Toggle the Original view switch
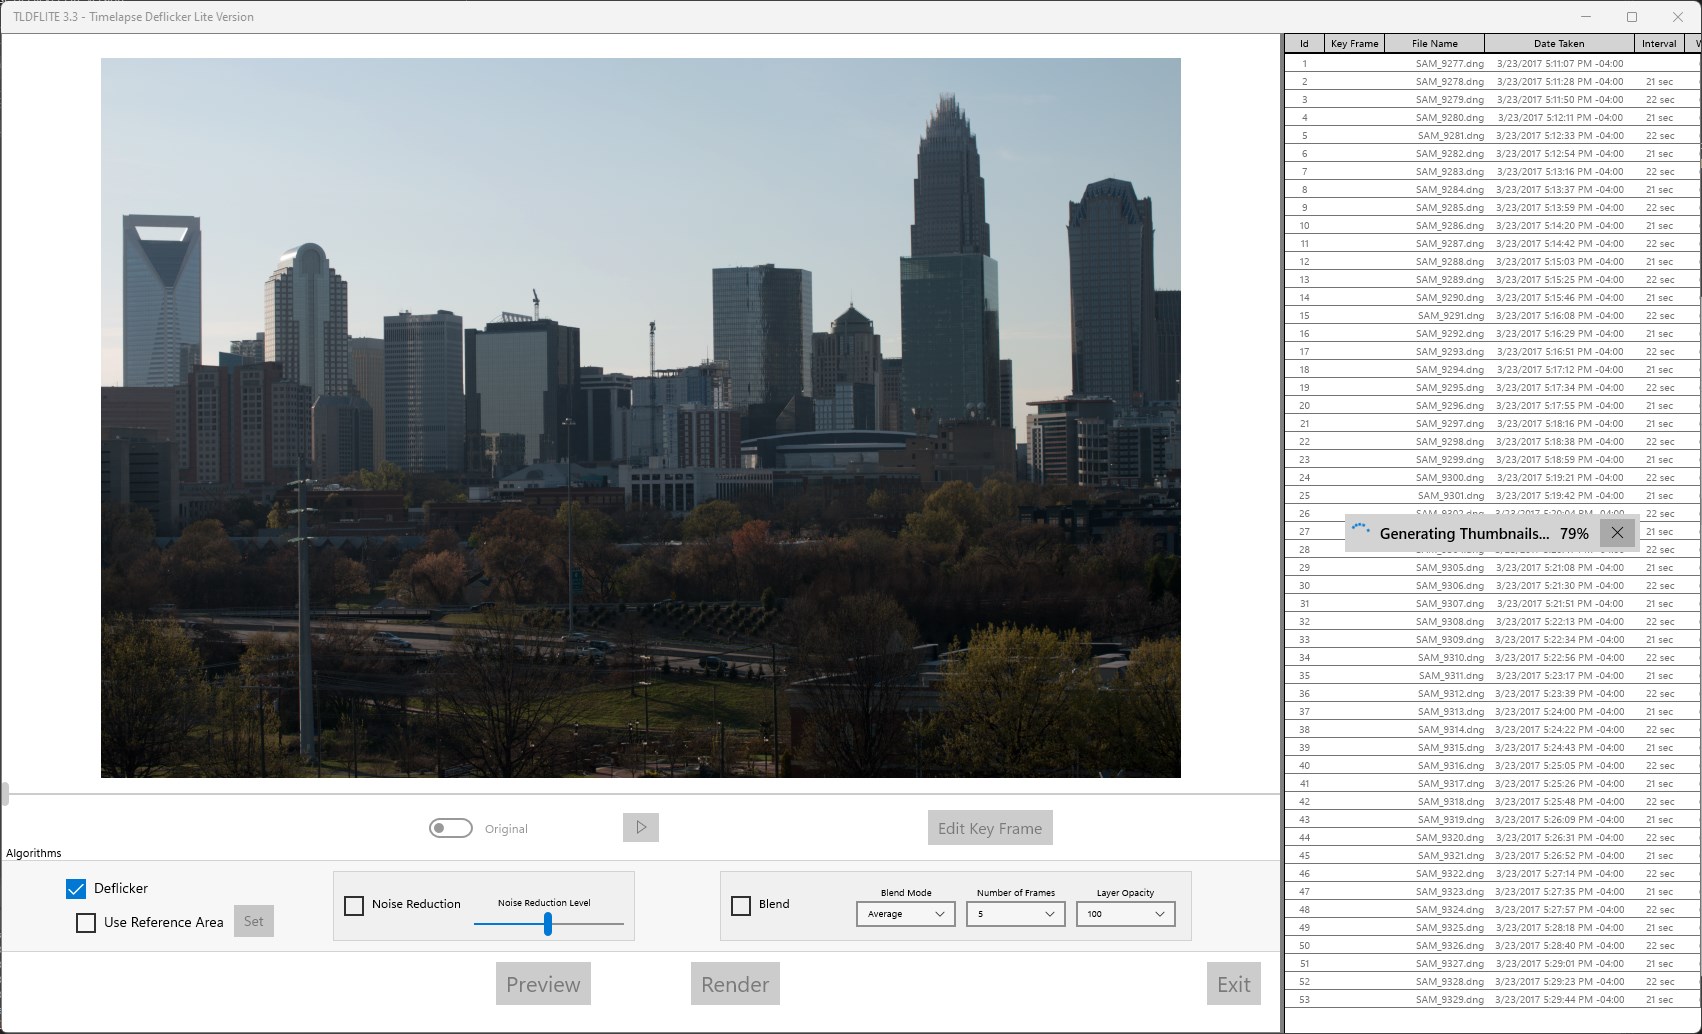Viewport: 1702px width, 1034px height. click(451, 828)
